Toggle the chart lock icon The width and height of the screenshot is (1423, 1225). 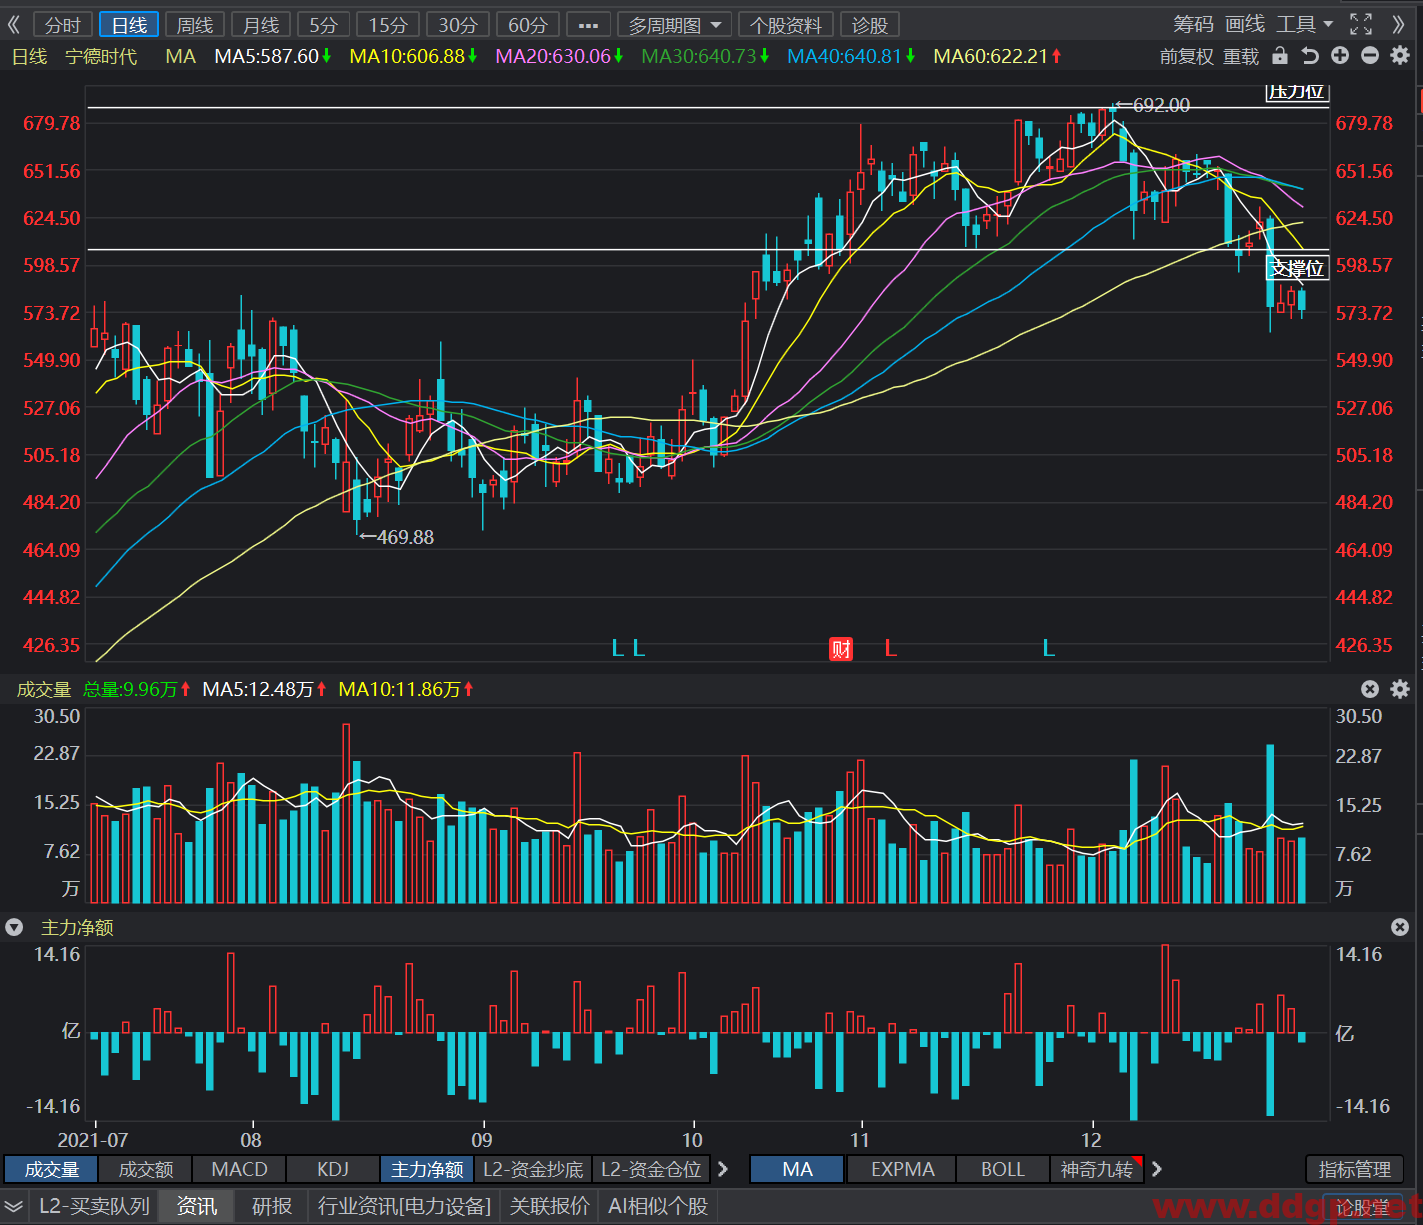pos(1280,56)
